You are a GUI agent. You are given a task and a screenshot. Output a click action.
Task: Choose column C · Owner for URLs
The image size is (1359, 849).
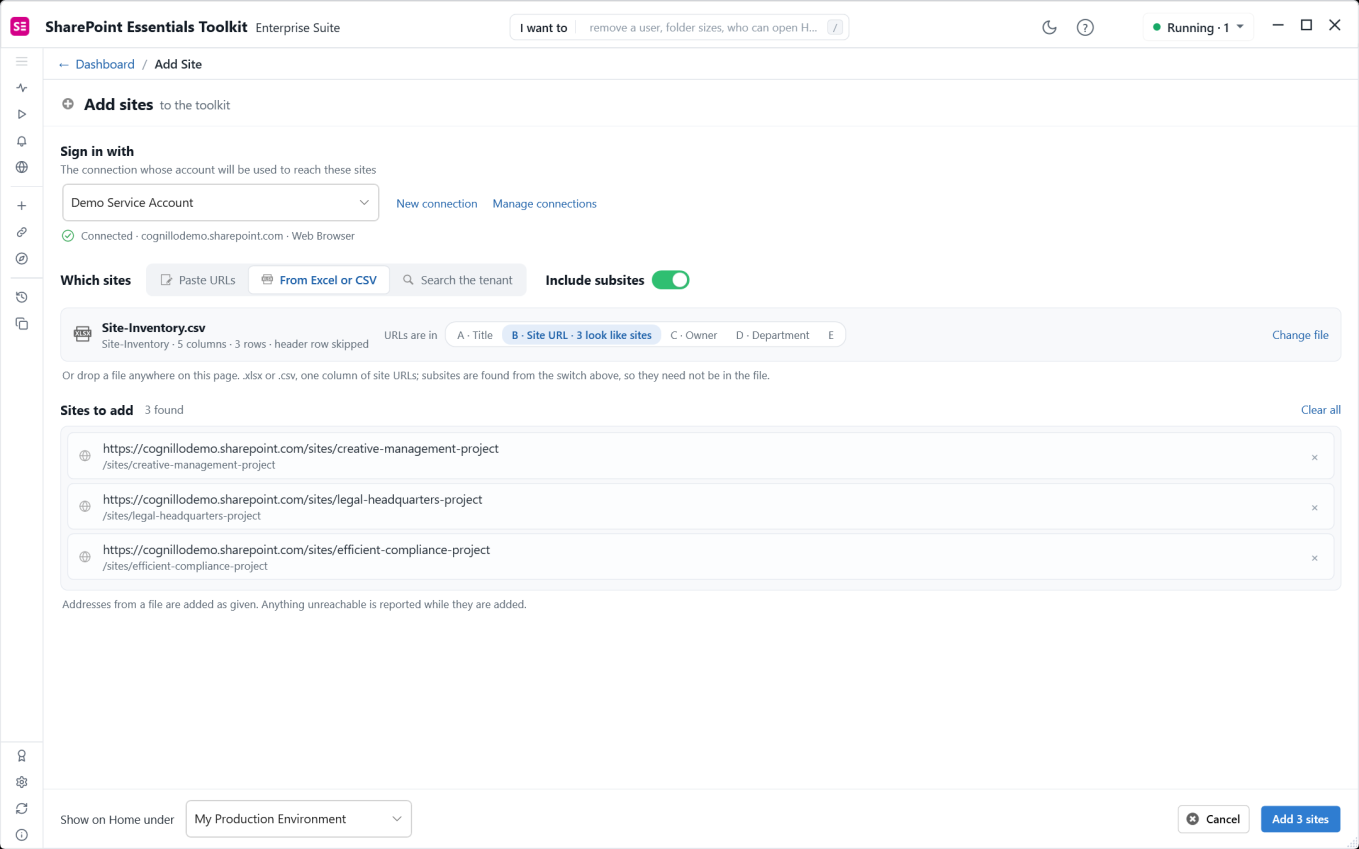coord(694,335)
